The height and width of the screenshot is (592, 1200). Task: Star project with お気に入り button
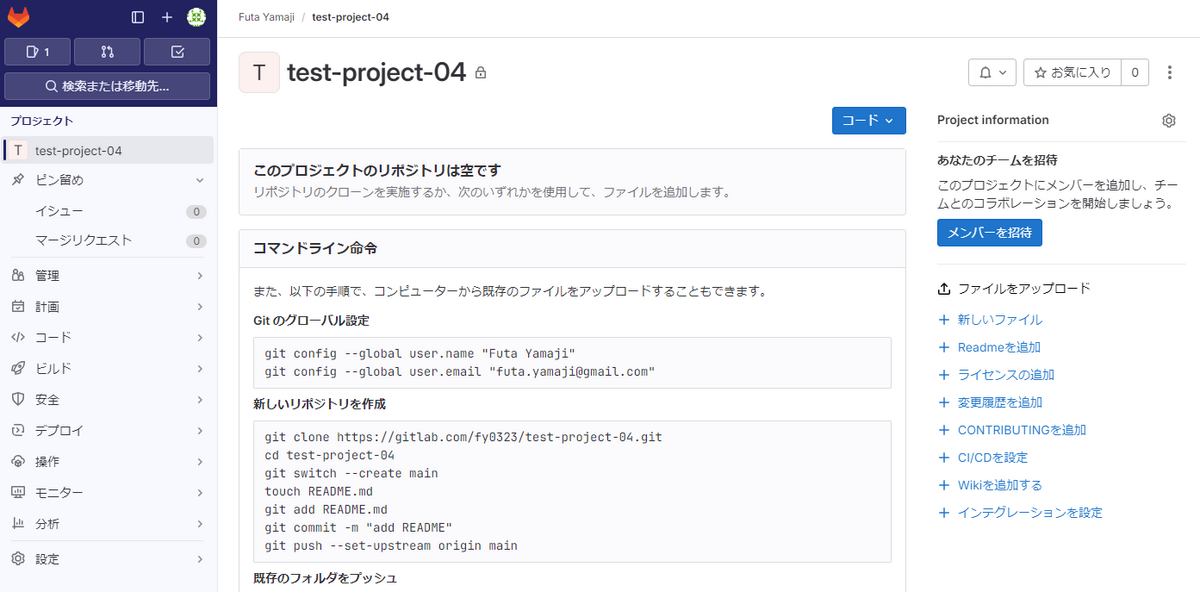(1072, 72)
